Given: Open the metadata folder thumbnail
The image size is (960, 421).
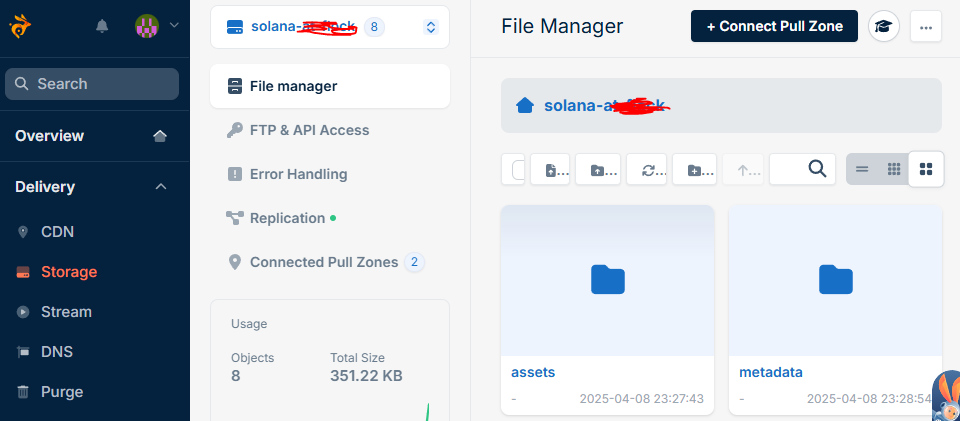Looking at the screenshot, I should (835, 280).
